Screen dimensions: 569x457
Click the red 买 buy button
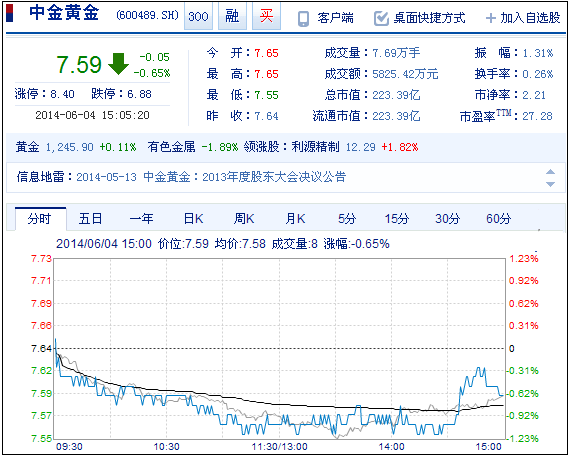[x=266, y=16]
